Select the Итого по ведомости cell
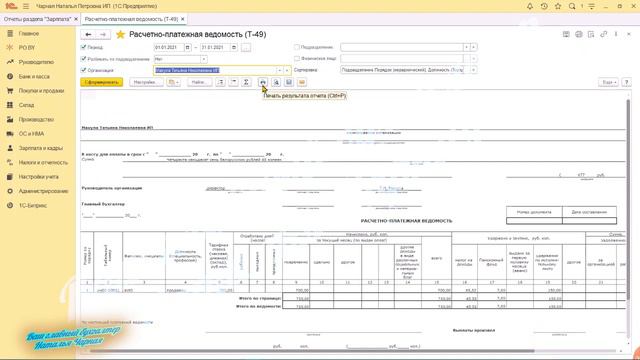640x360 pixels. coord(258,306)
